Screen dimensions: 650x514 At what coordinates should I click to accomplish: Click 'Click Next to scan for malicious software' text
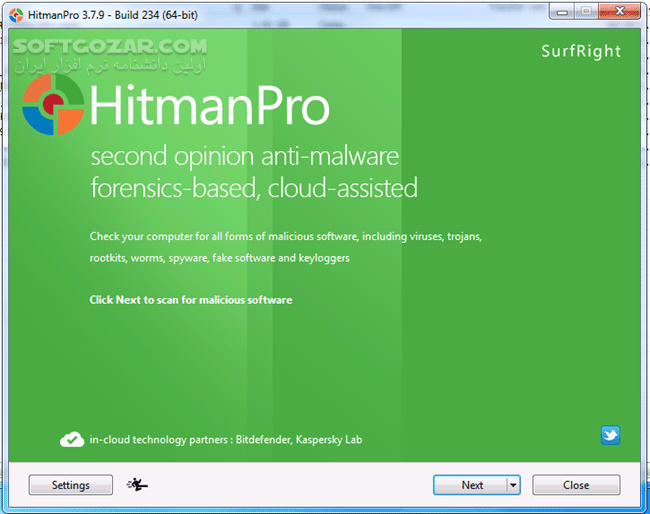191,300
